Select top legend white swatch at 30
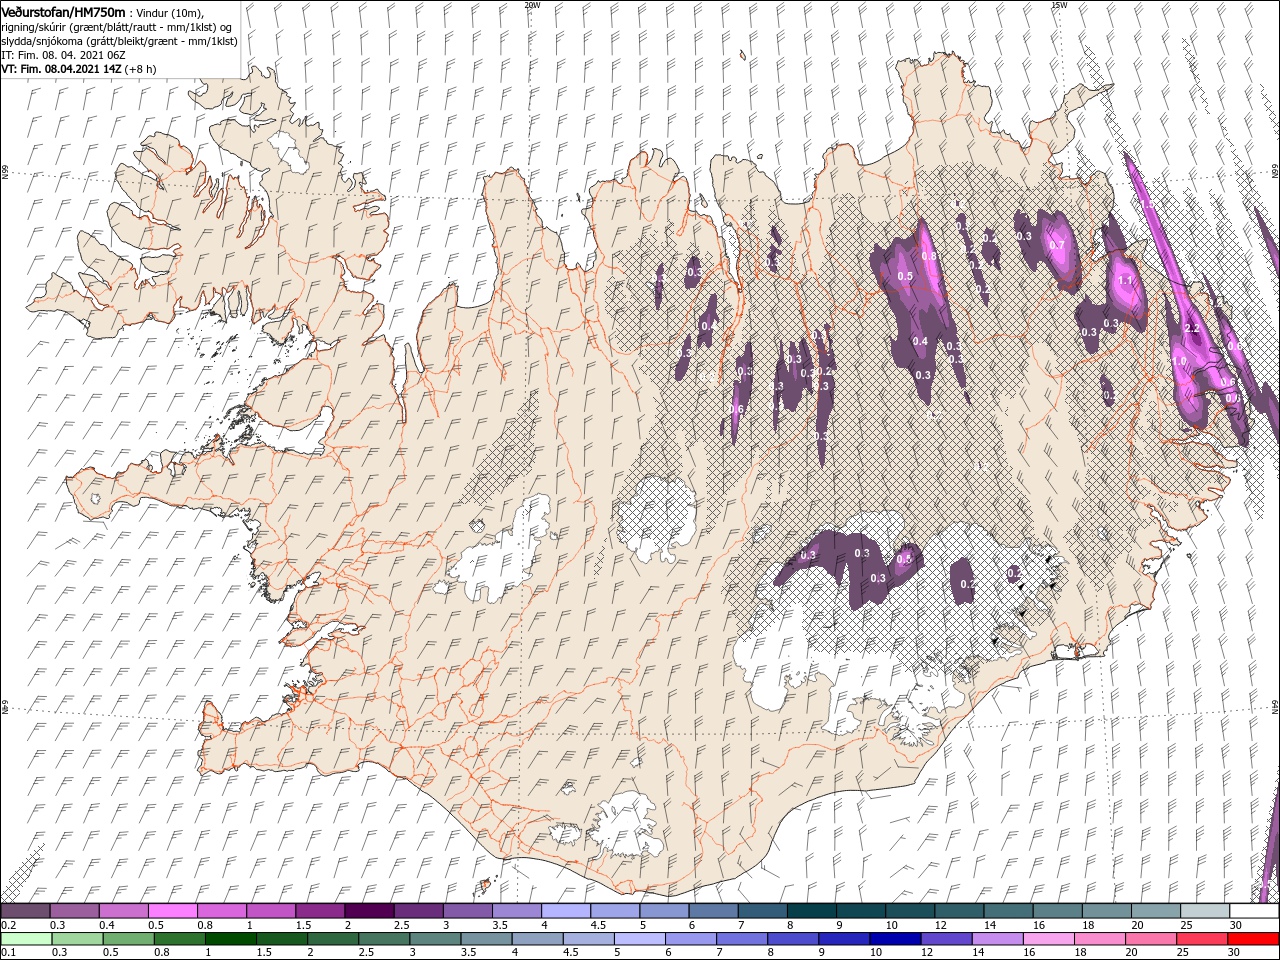The height and width of the screenshot is (960, 1280). 1254,911
